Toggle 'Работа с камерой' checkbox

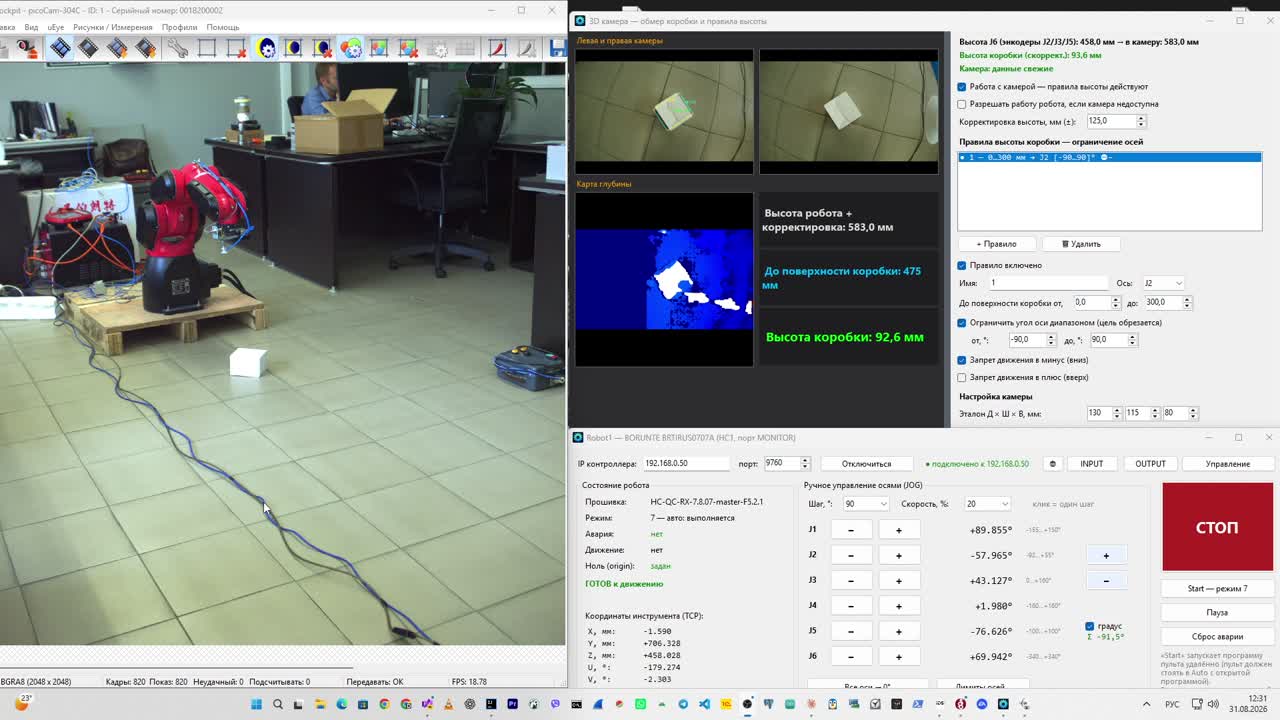962,87
